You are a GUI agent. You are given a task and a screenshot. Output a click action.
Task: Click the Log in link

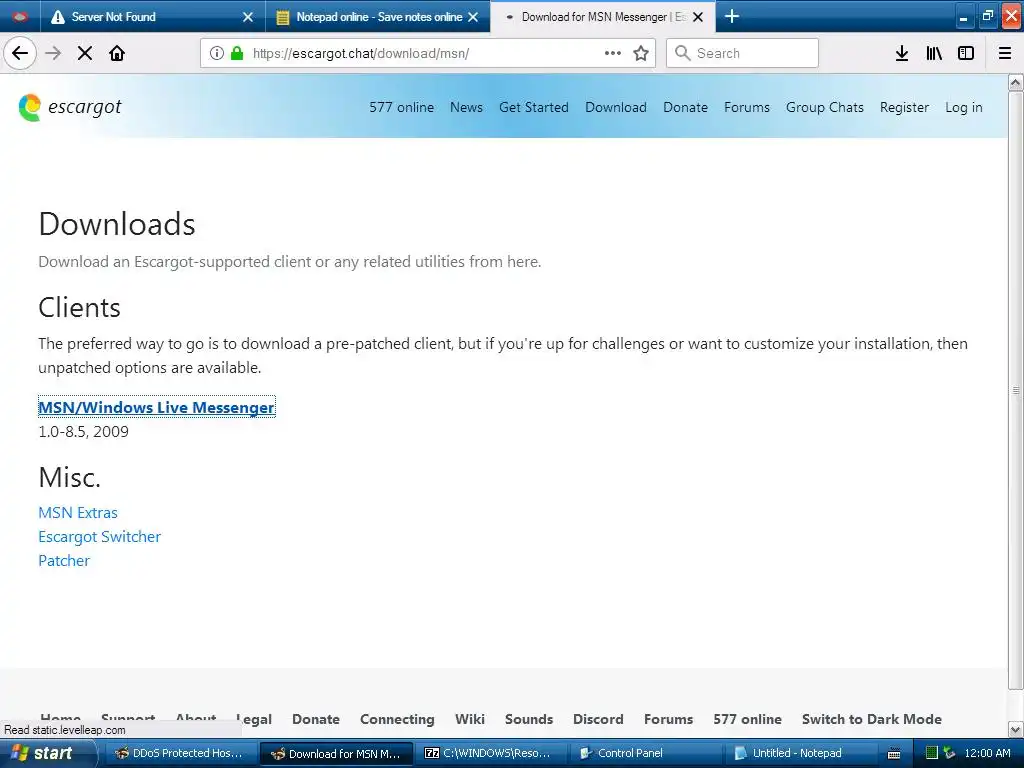[x=963, y=107]
